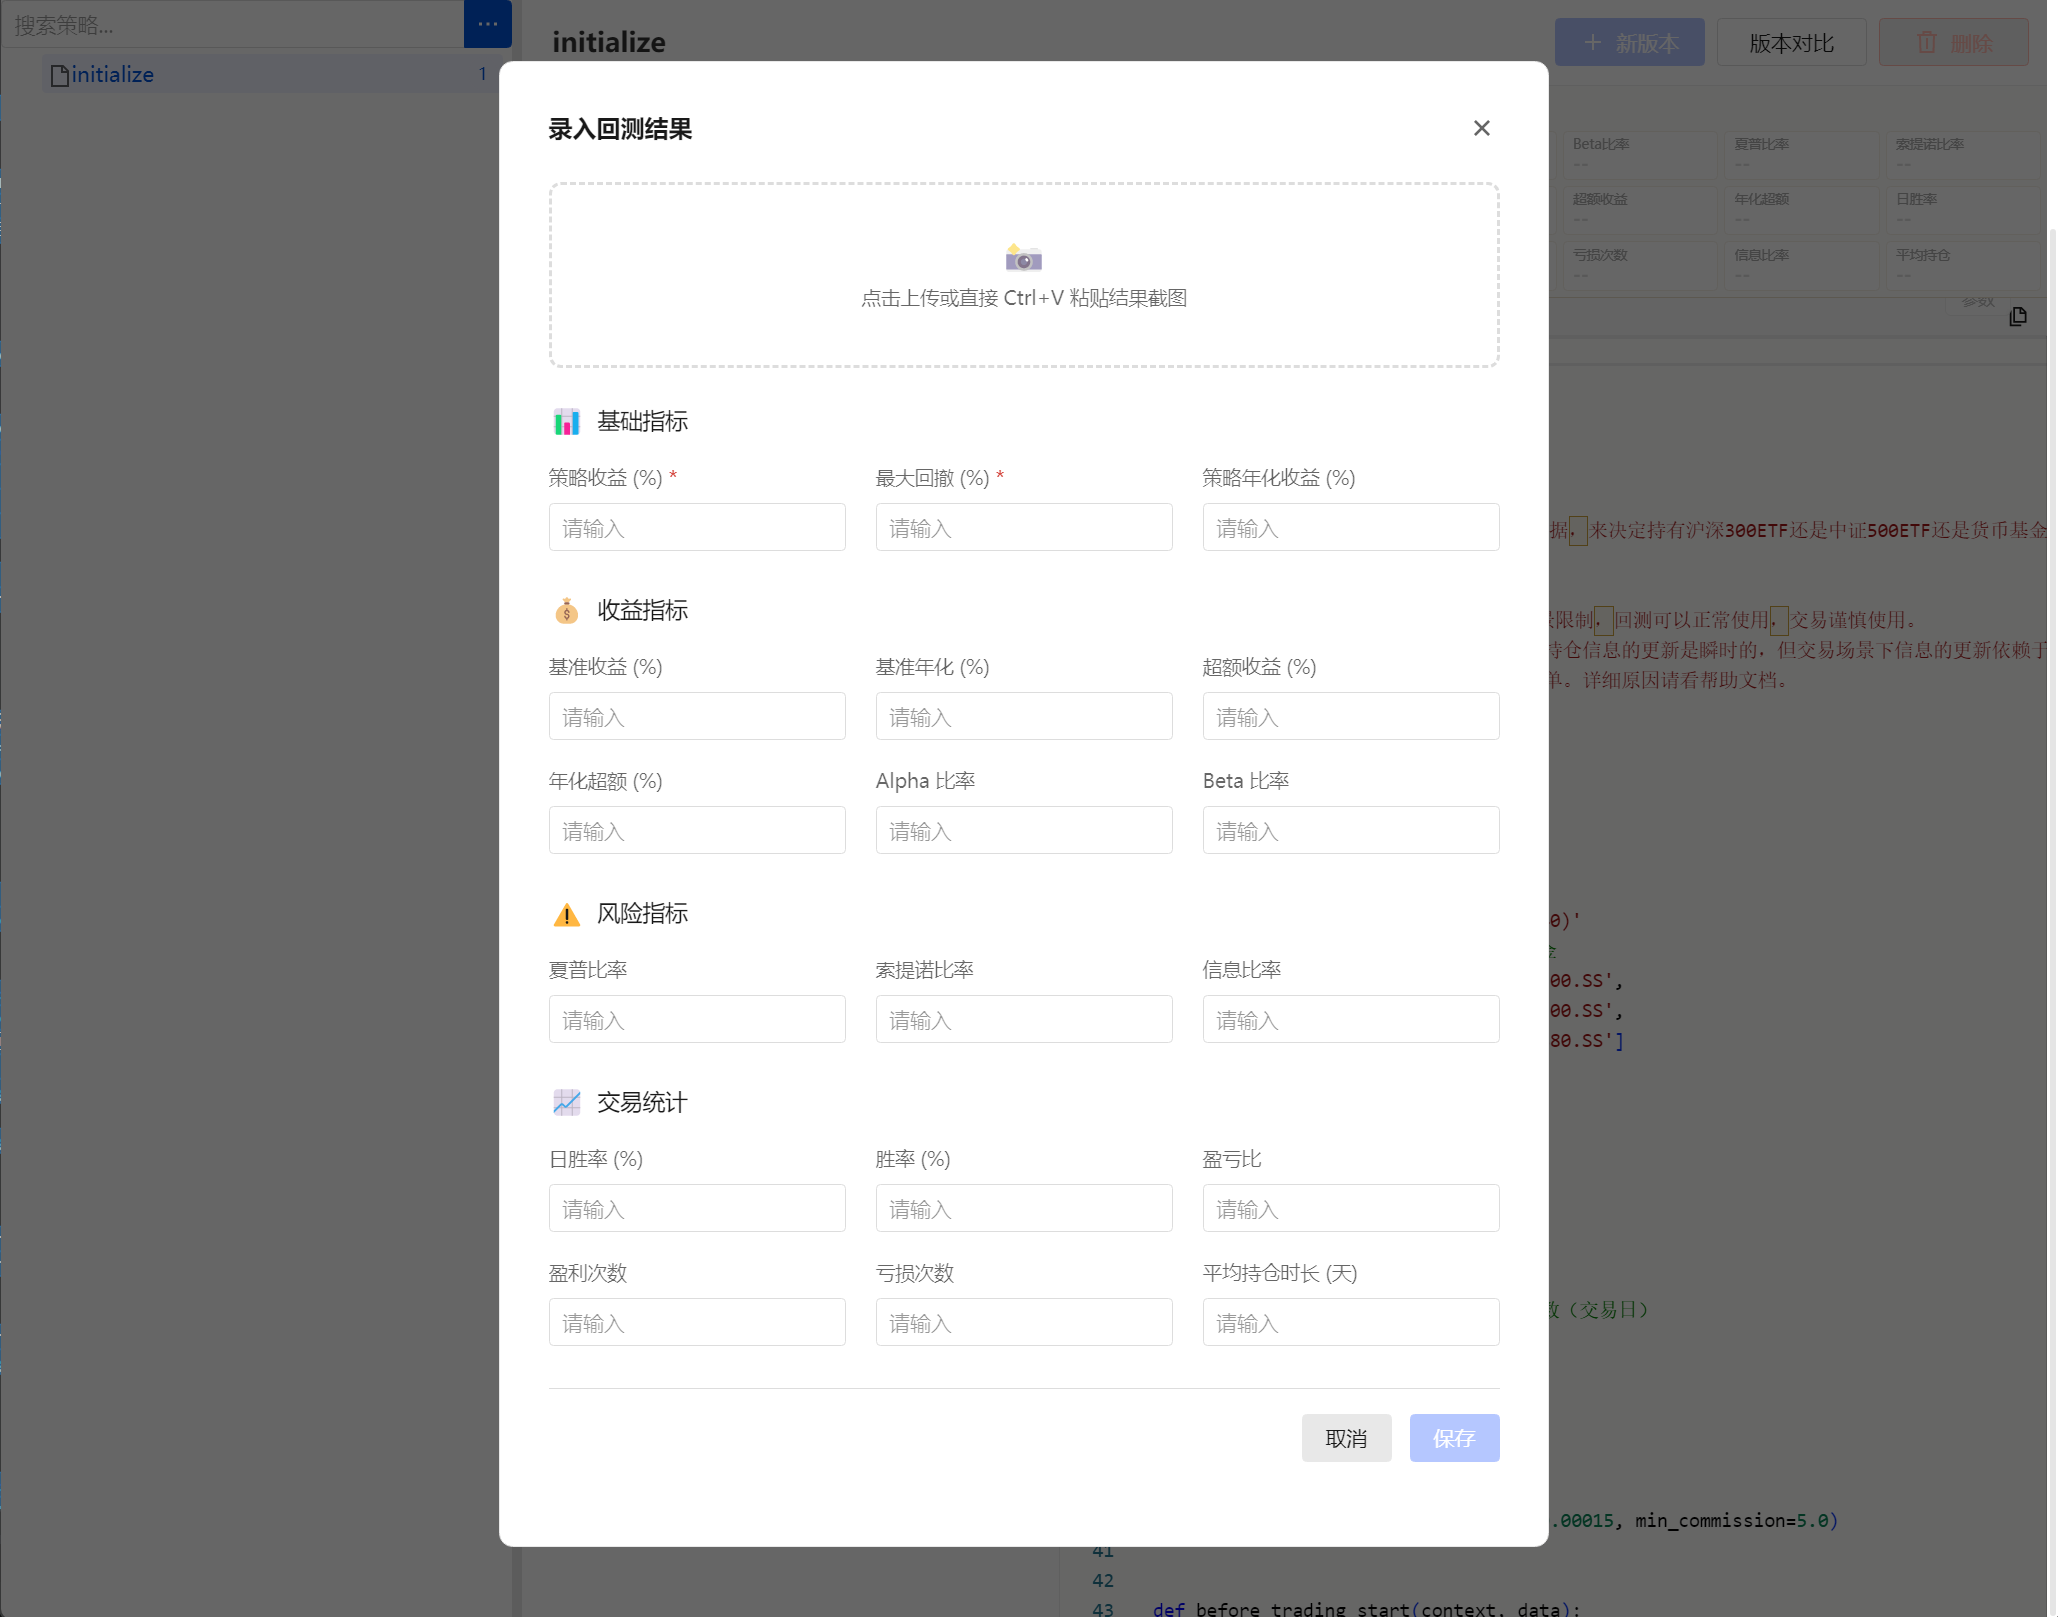Click the line chart icon for 交易统计
2058x1617 pixels.
point(566,1103)
